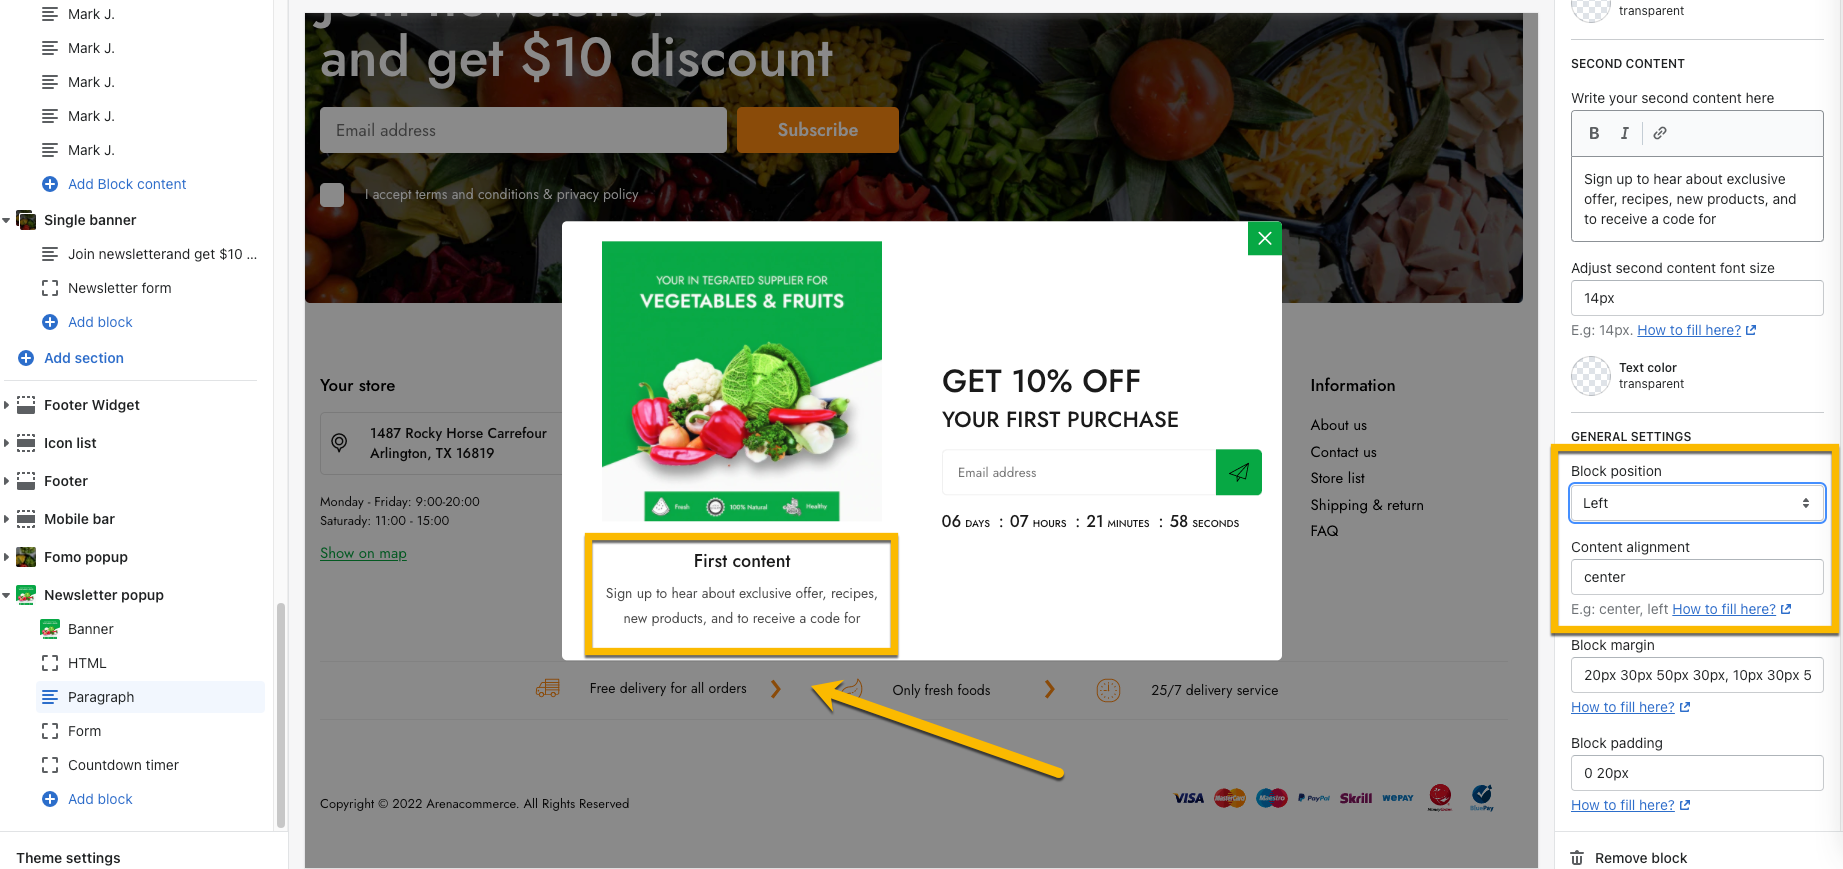Click the plus icon beside Add section

pyautogui.click(x=26, y=358)
